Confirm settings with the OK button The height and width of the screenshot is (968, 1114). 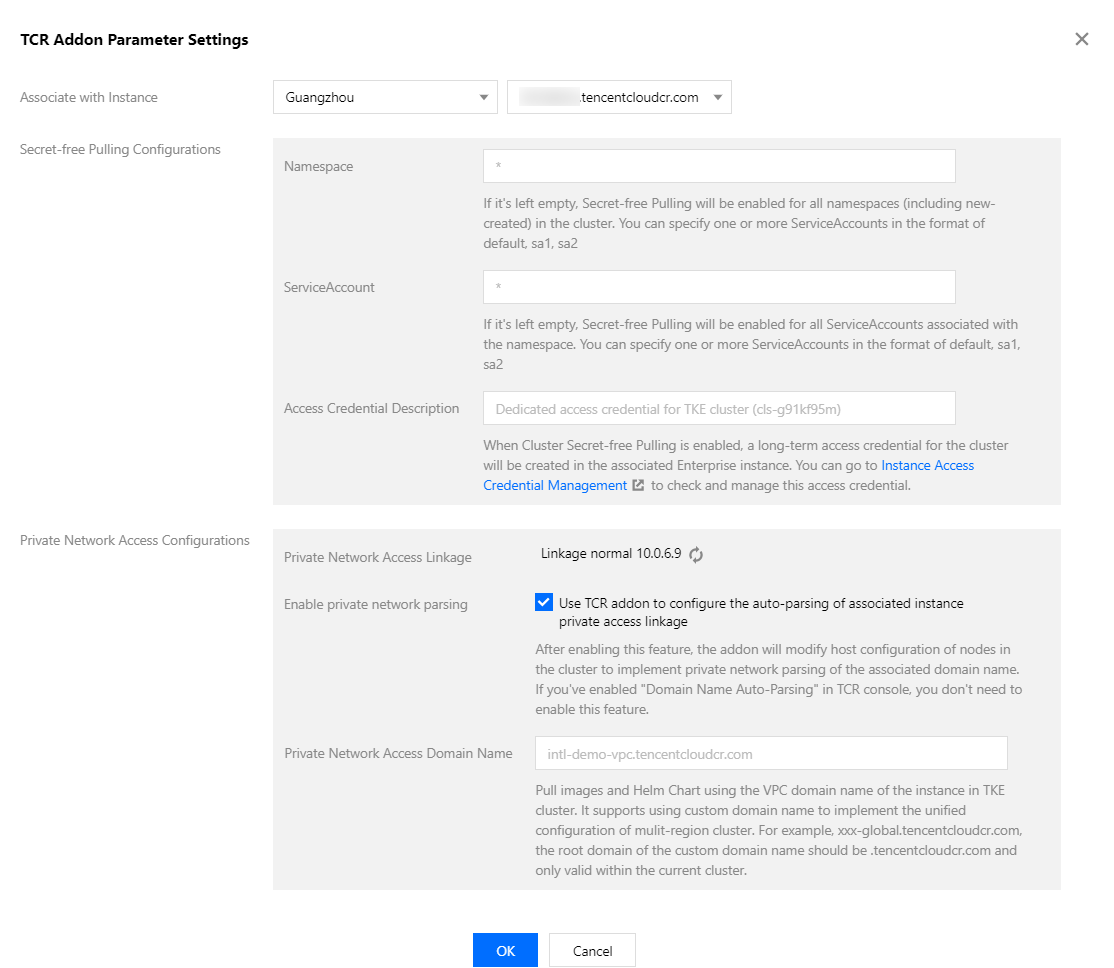[x=505, y=950]
